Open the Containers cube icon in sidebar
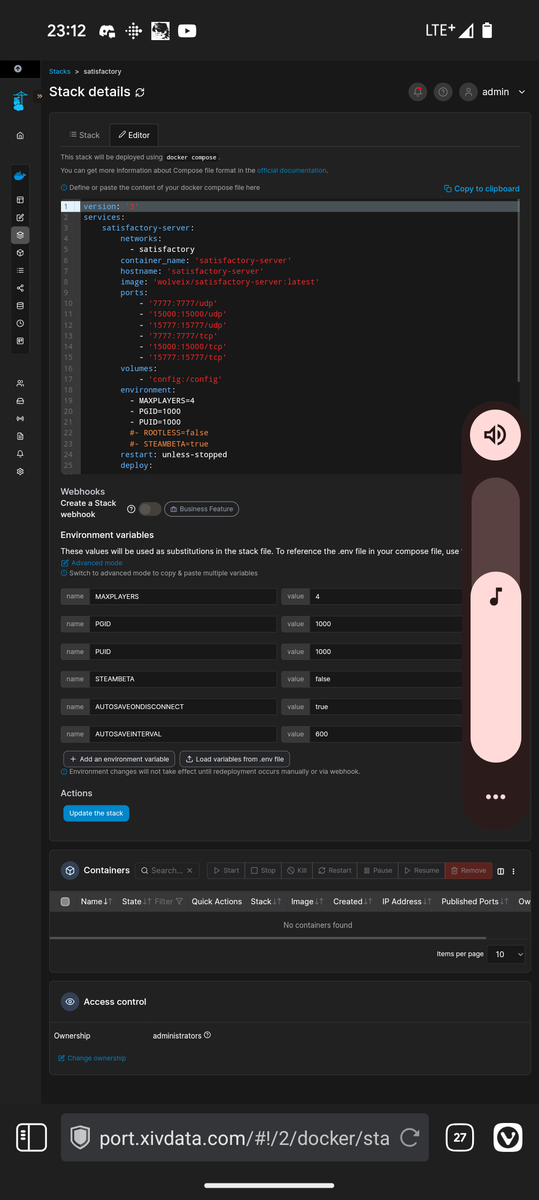The width and height of the screenshot is (539, 1200). tap(20, 253)
